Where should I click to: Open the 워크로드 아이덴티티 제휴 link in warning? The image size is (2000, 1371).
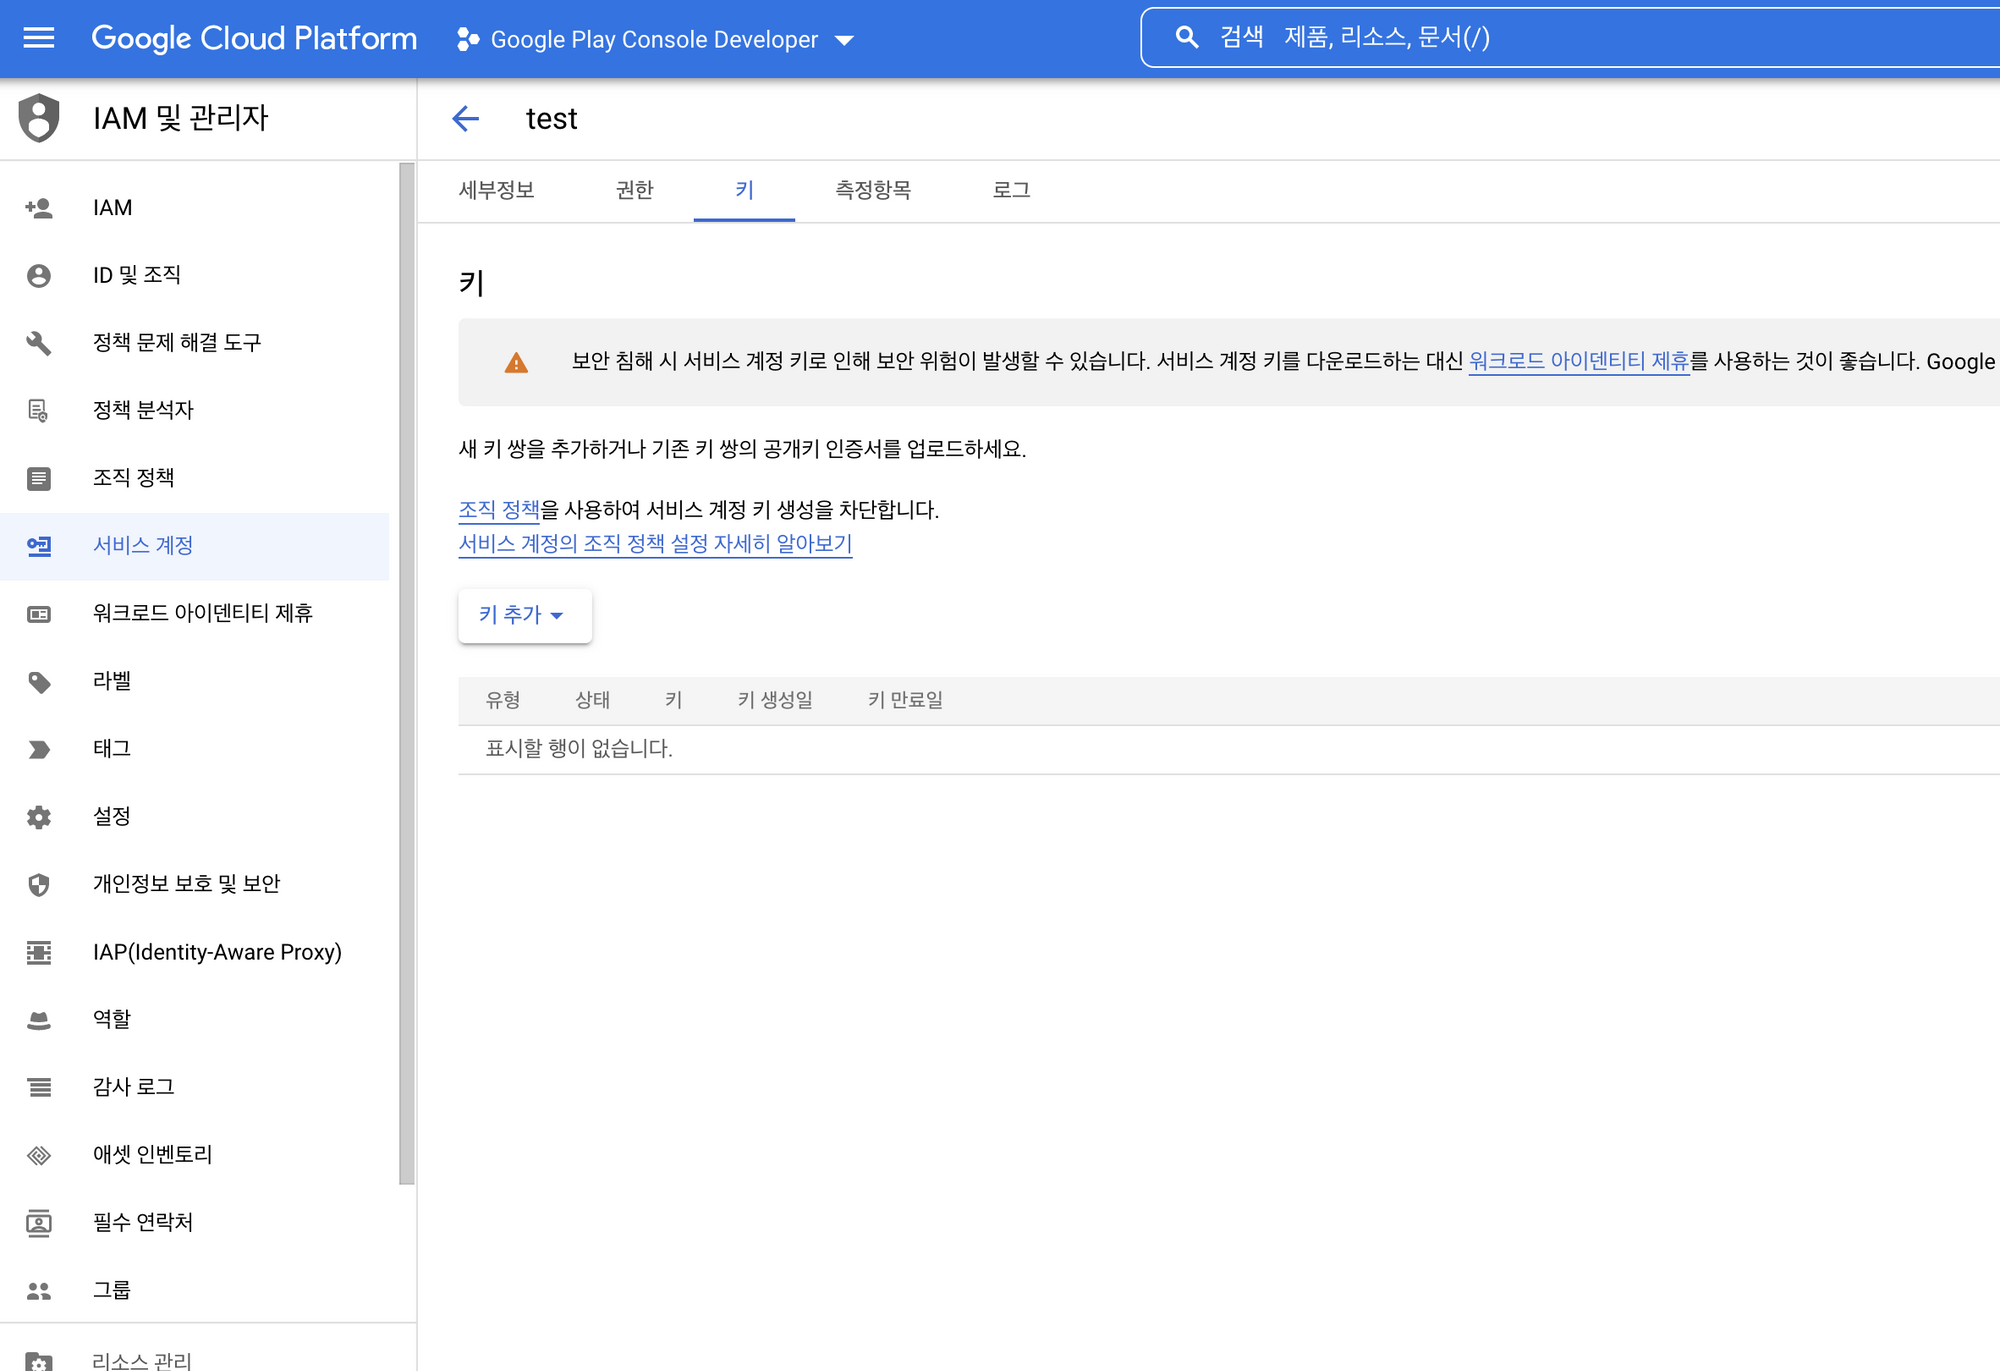click(1578, 361)
